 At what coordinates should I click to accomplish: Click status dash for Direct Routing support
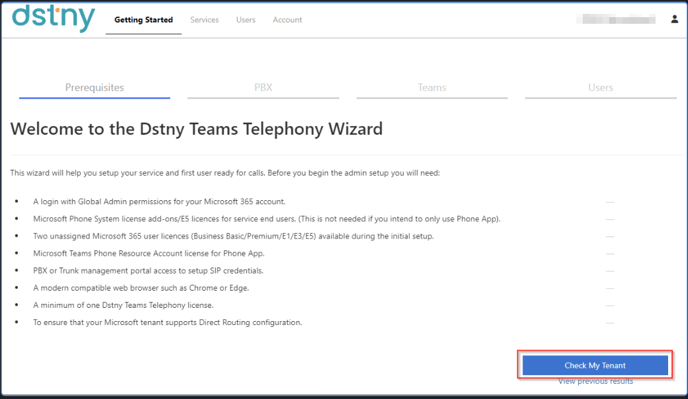[x=610, y=323]
